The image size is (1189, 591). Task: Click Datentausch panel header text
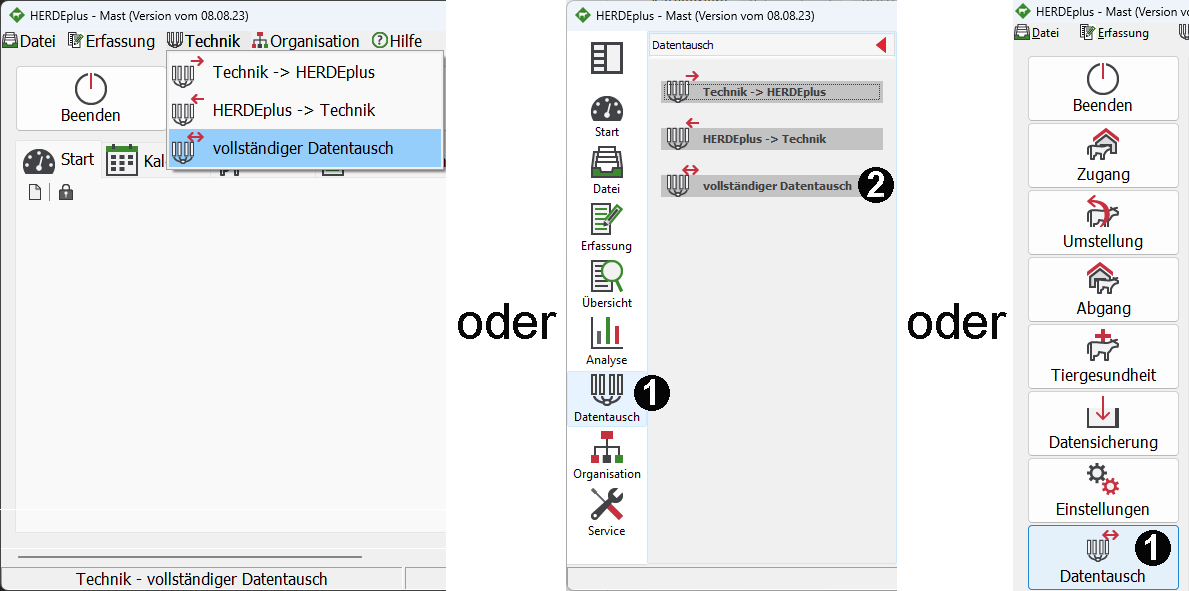point(682,46)
